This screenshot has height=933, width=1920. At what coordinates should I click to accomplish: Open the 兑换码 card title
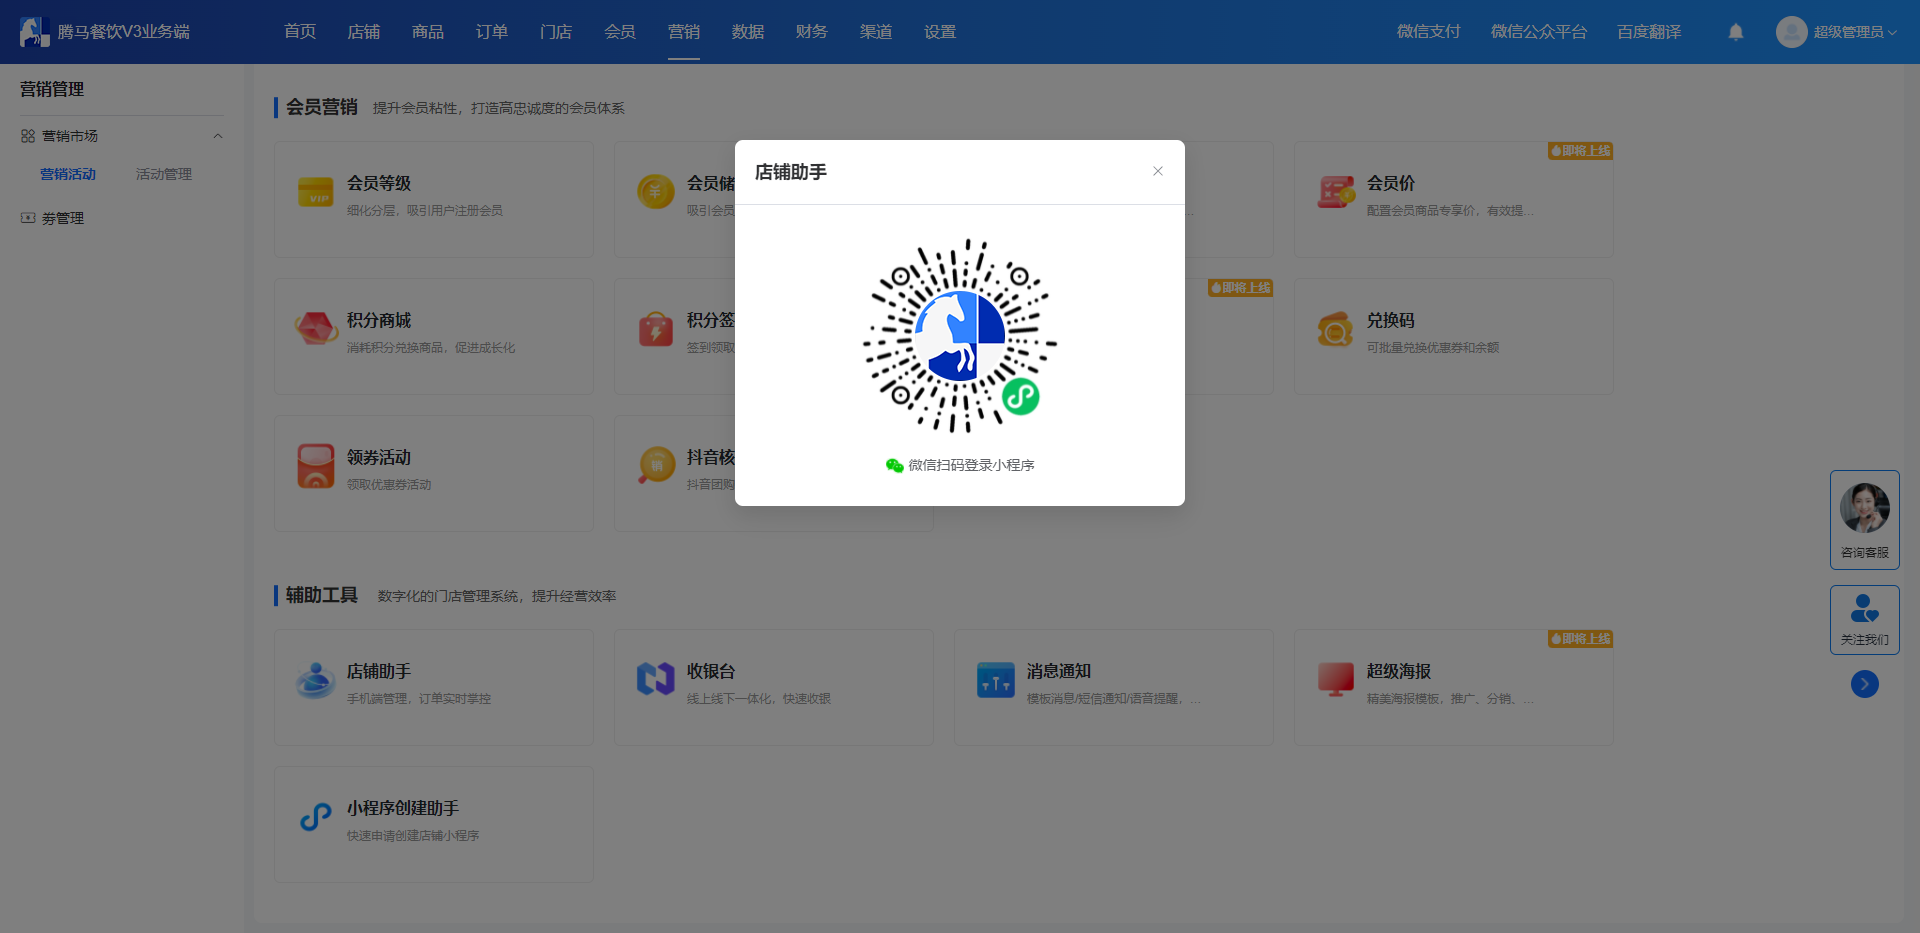pyautogui.click(x=1391, y=320)
